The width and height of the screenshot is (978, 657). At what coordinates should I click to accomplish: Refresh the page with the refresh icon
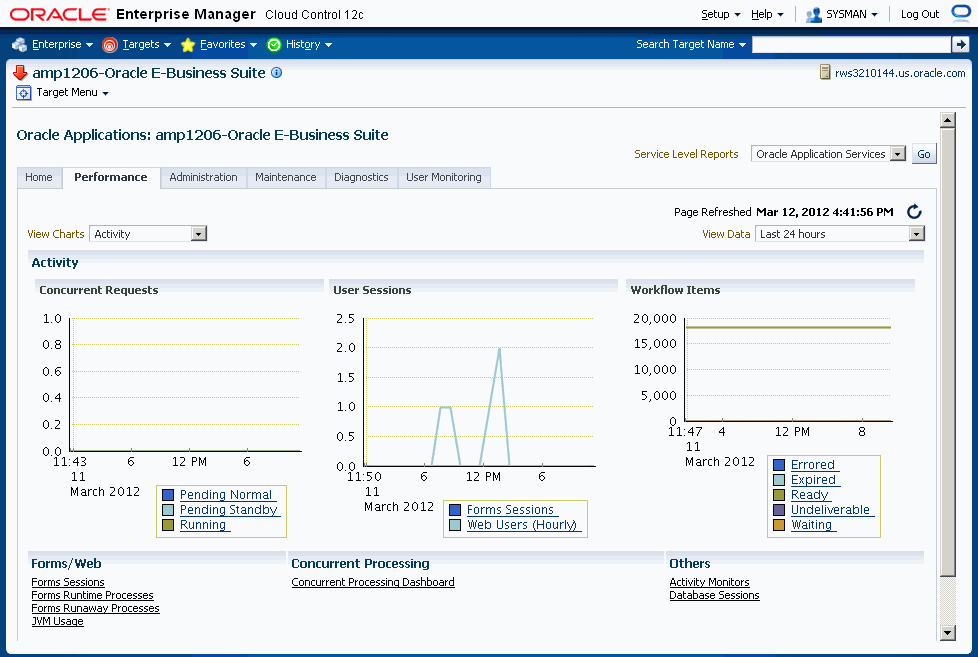pos(914,212)
